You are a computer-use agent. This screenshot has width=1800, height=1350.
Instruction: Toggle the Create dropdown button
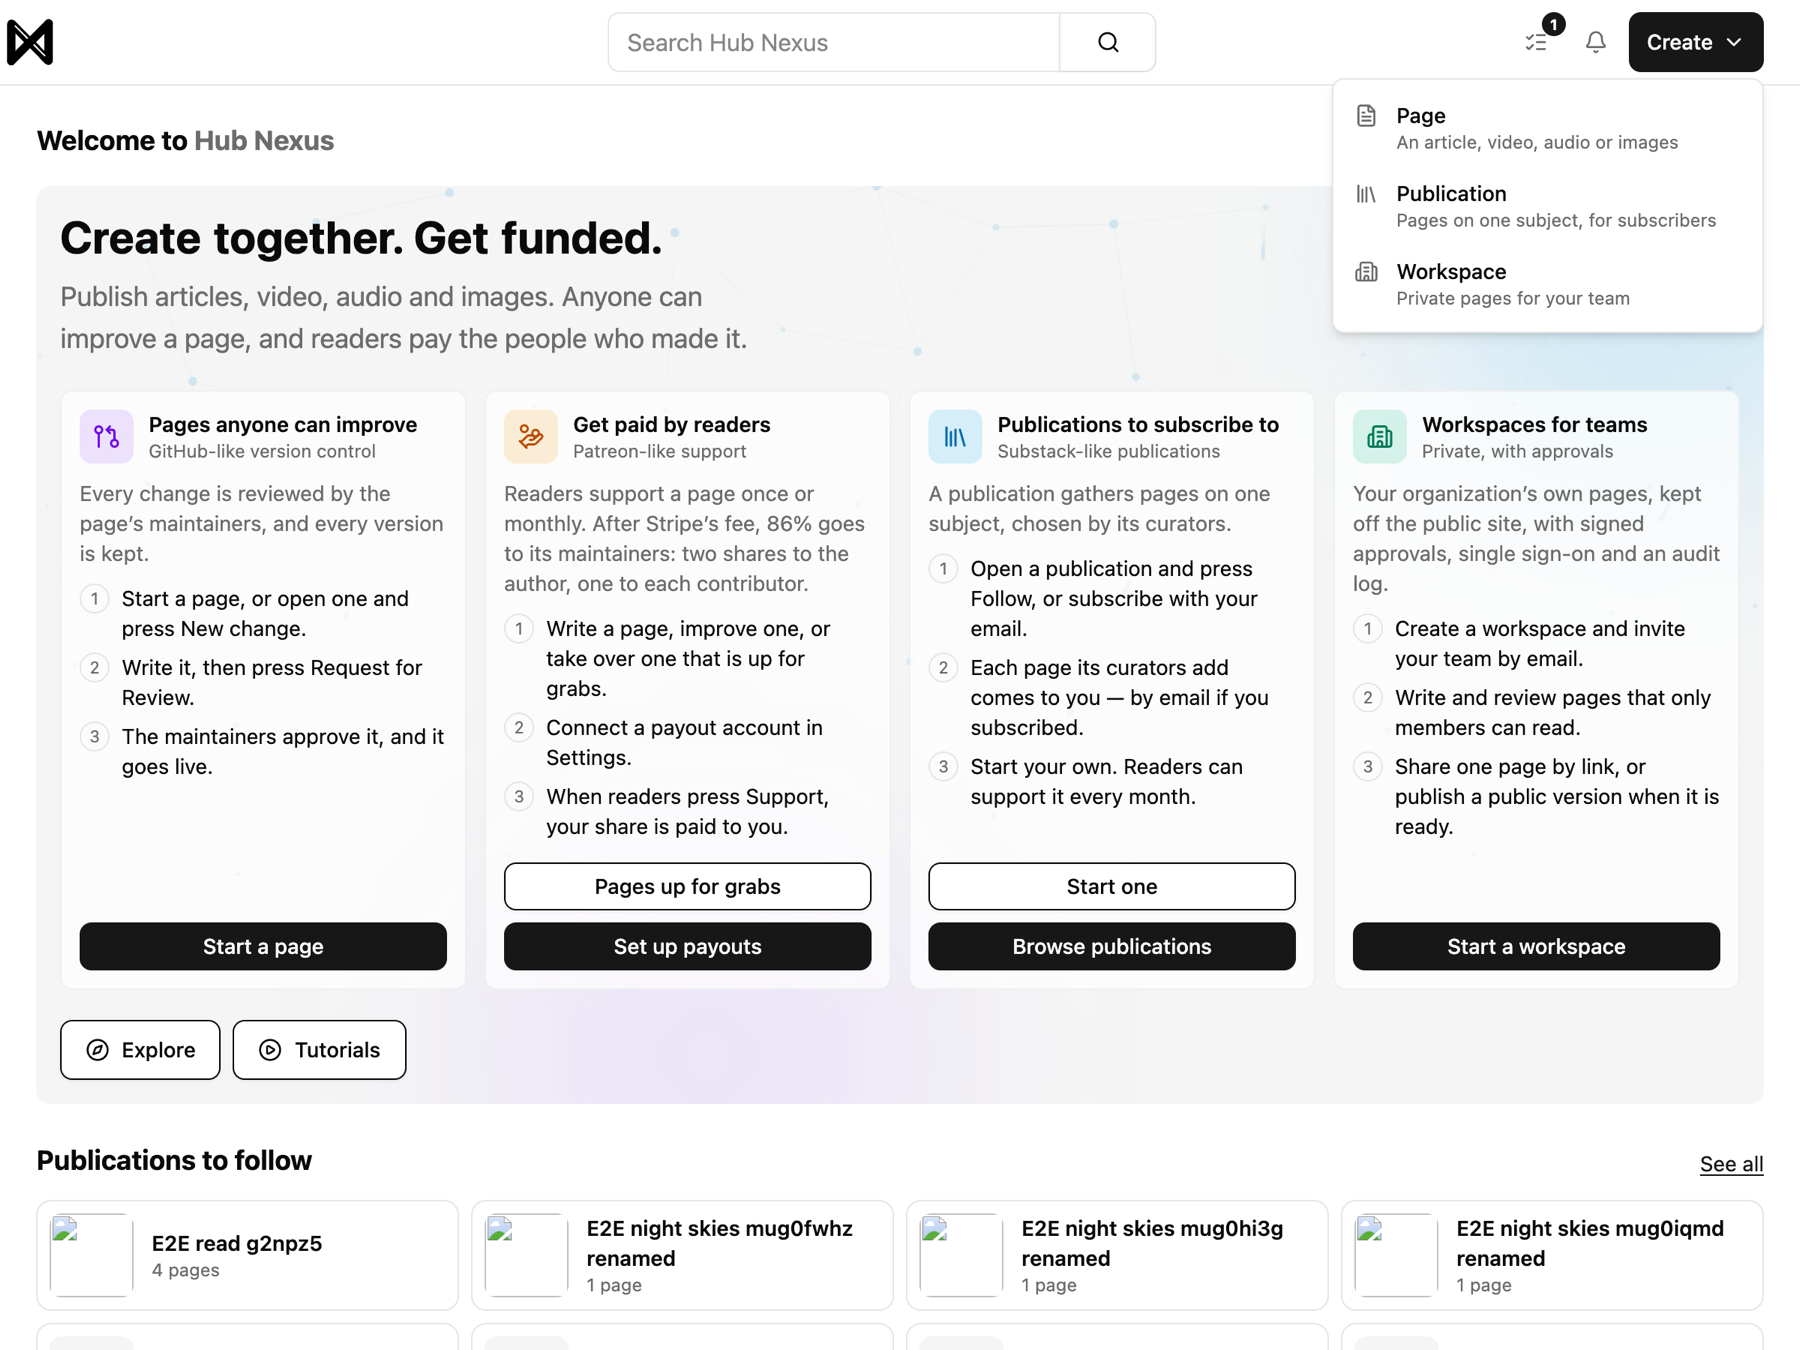pyautogui.click(x=1696, y=42)
